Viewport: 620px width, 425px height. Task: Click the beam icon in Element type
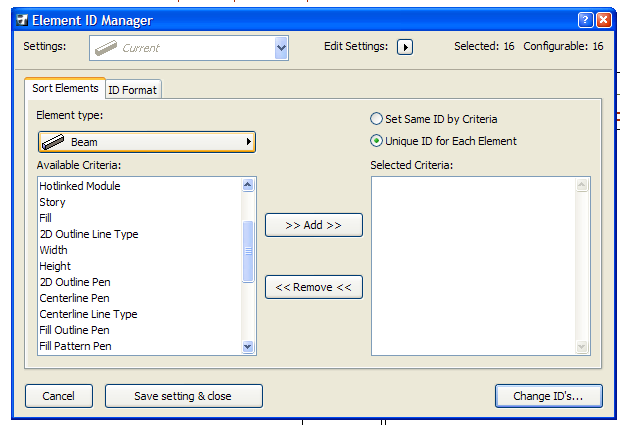tap(53, 142)
